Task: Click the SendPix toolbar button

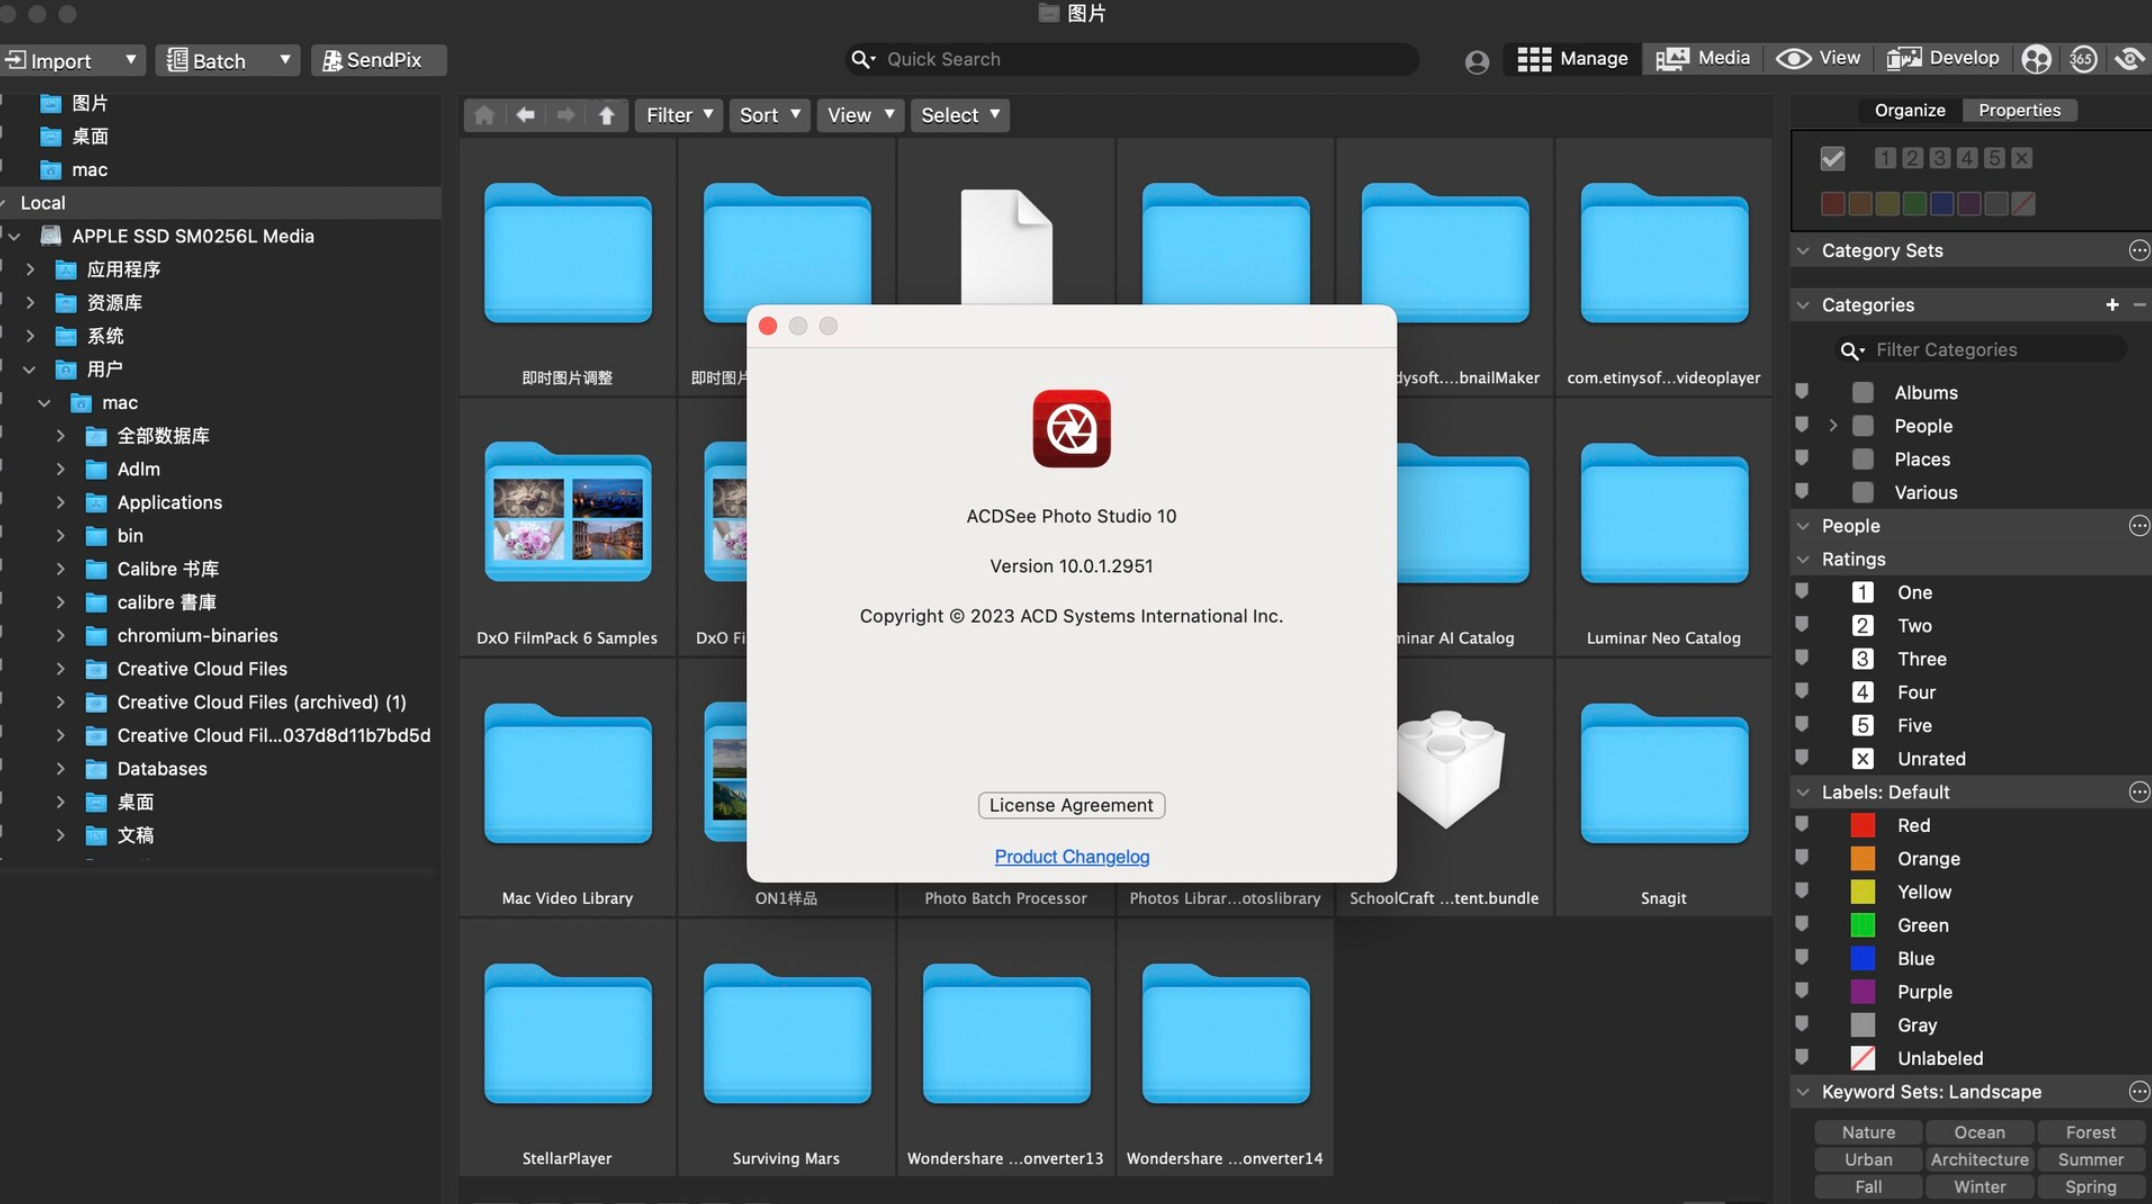Action: (x=378, y=60)
